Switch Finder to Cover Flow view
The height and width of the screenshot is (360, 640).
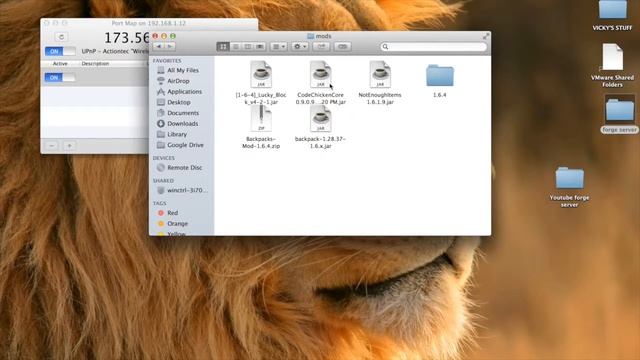260,47
